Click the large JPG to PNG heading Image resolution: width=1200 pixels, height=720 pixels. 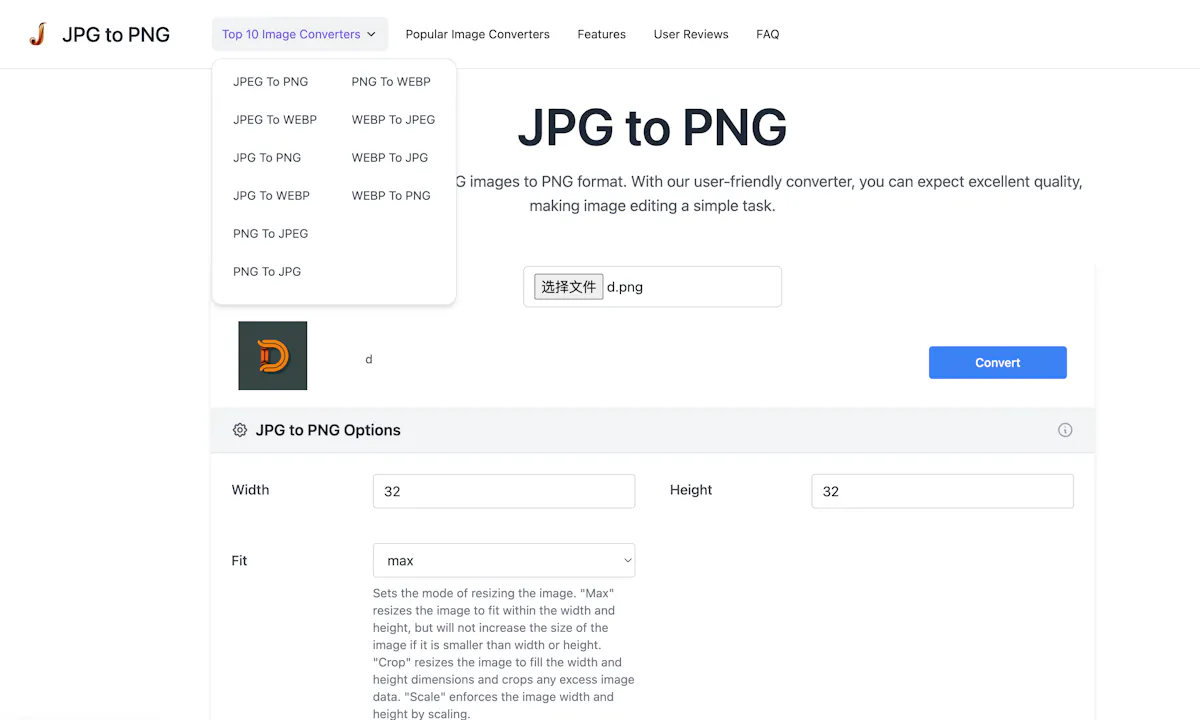652,127
